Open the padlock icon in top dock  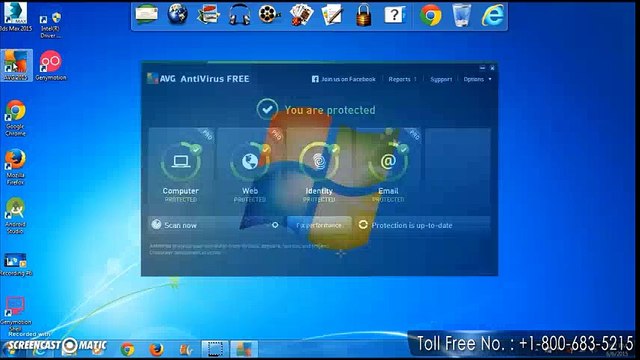363,15
